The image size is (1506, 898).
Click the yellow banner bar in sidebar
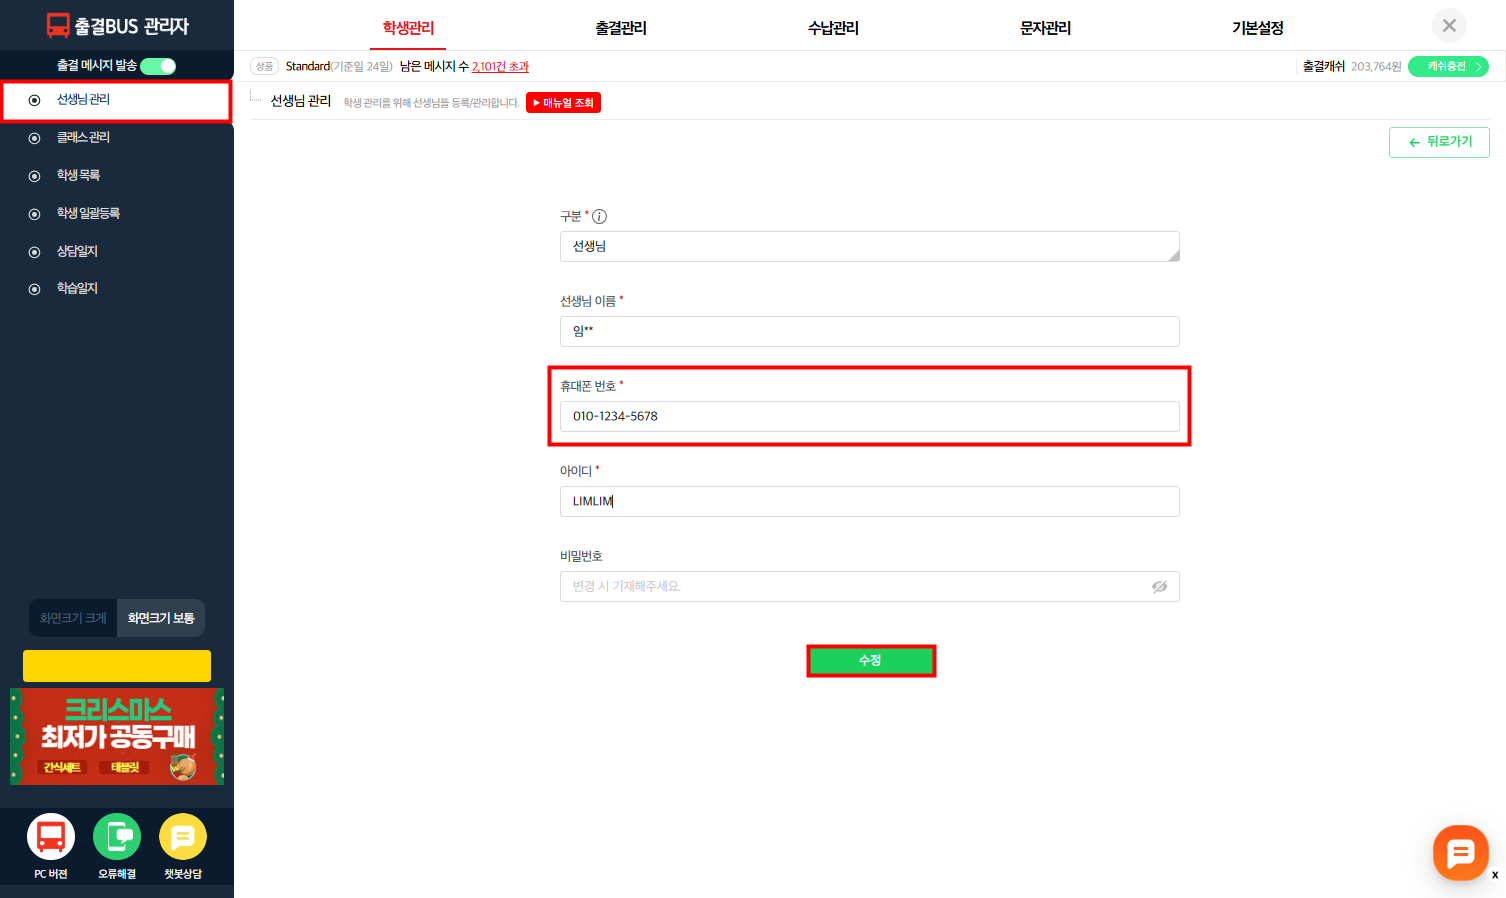click(x=117, y=666)
